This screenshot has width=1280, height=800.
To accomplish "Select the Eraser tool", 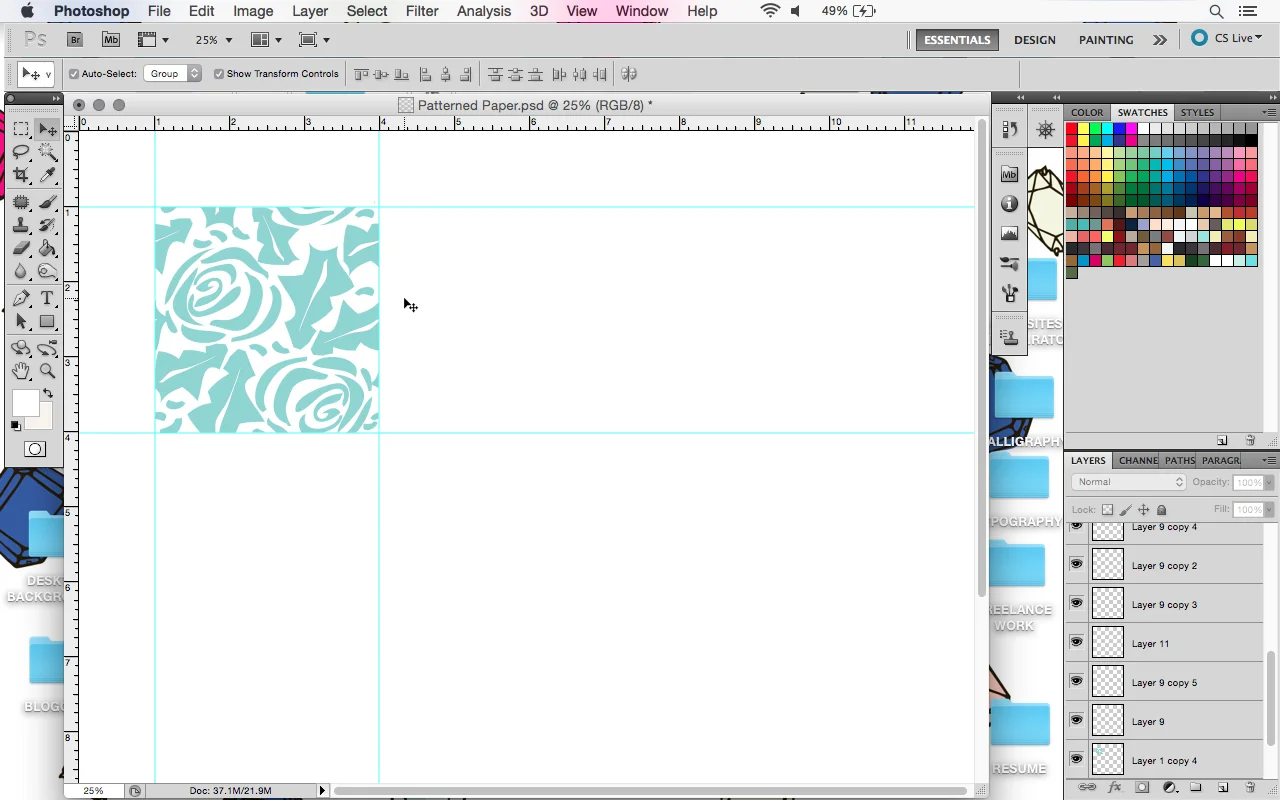I will [x=21, y=249].
